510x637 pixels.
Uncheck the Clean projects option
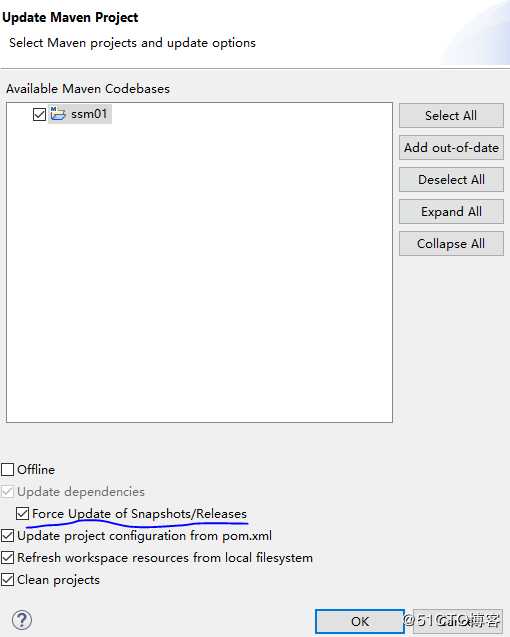tap(8, 580)
